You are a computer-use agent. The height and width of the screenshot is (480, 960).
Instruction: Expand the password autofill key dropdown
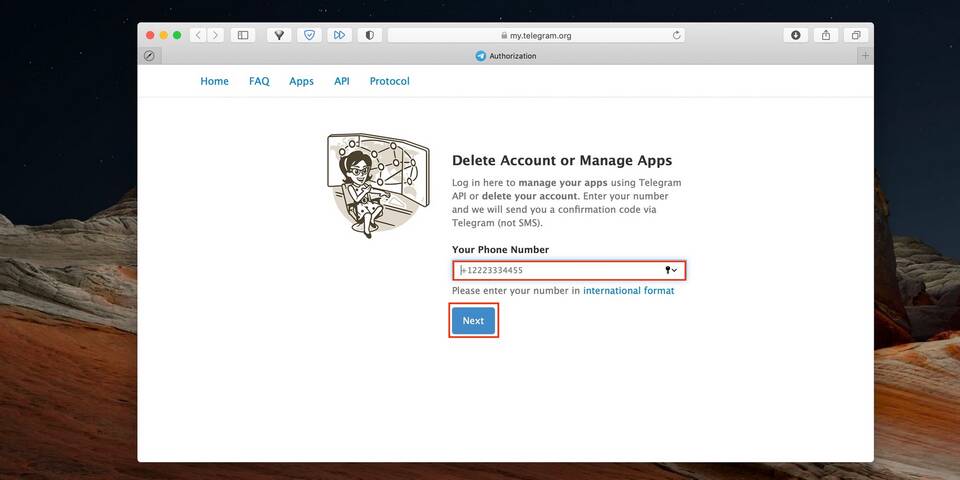coord(671,270)
